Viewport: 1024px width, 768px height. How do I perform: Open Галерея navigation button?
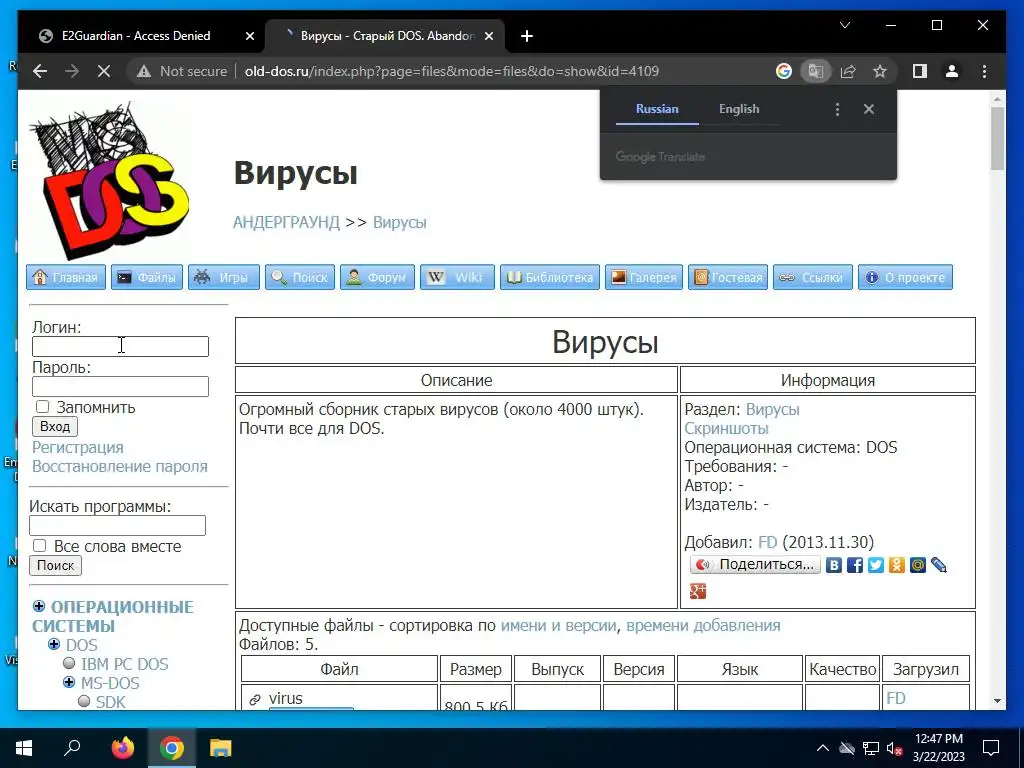644,277
